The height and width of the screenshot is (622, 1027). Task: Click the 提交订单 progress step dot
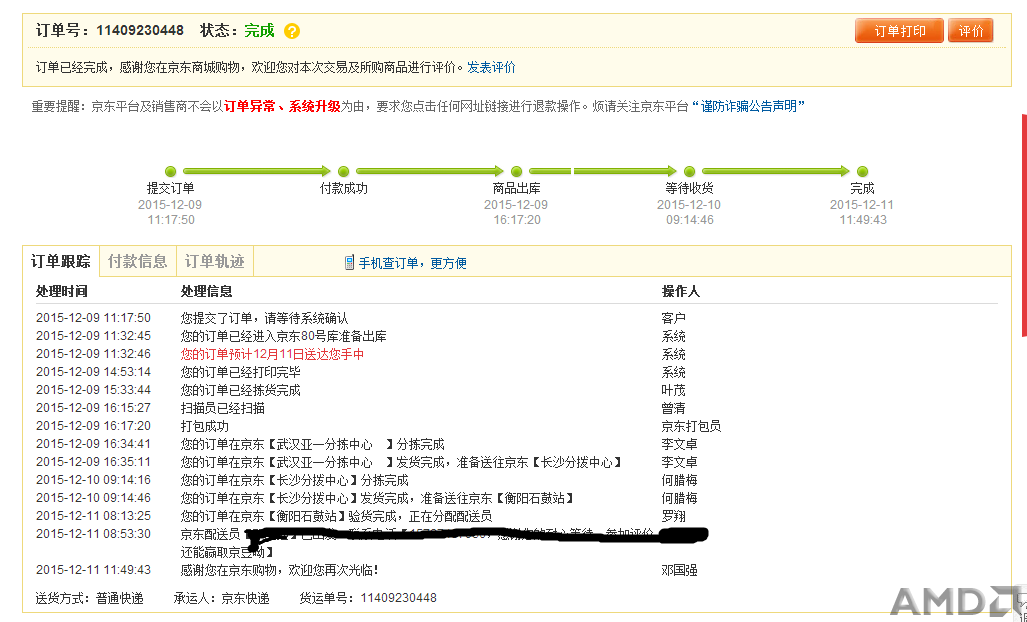tap(170, 172)
